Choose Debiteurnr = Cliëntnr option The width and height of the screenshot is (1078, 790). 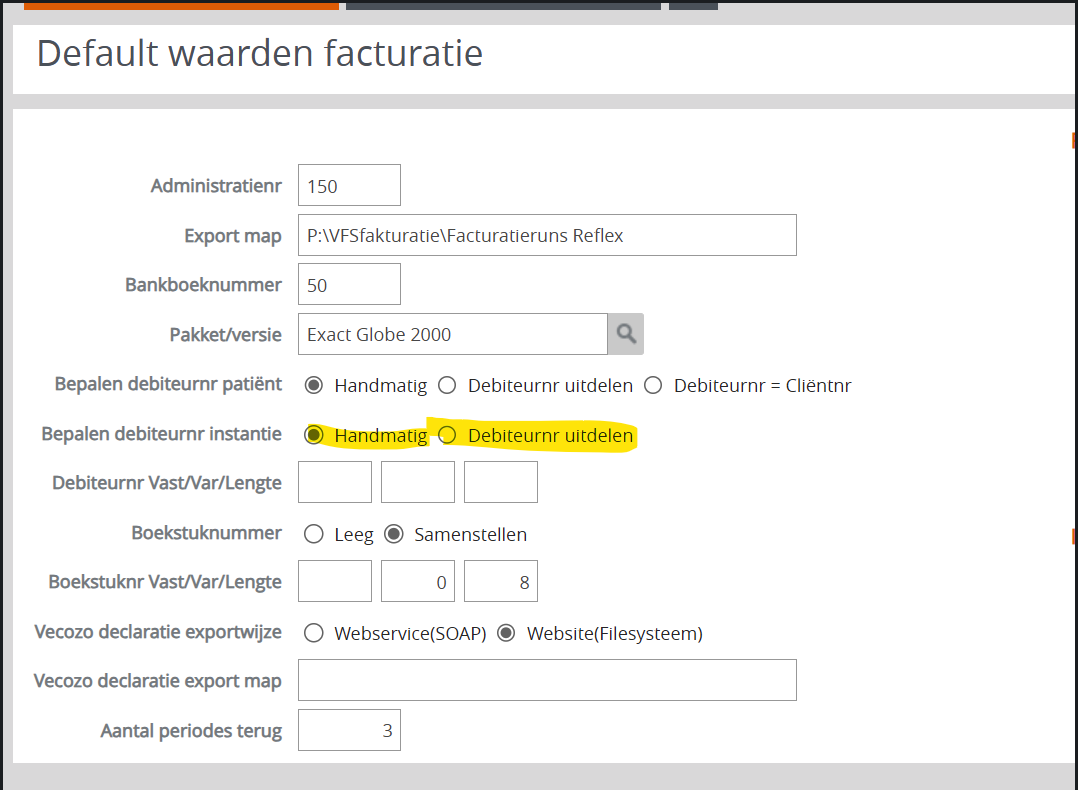[653, 386]
